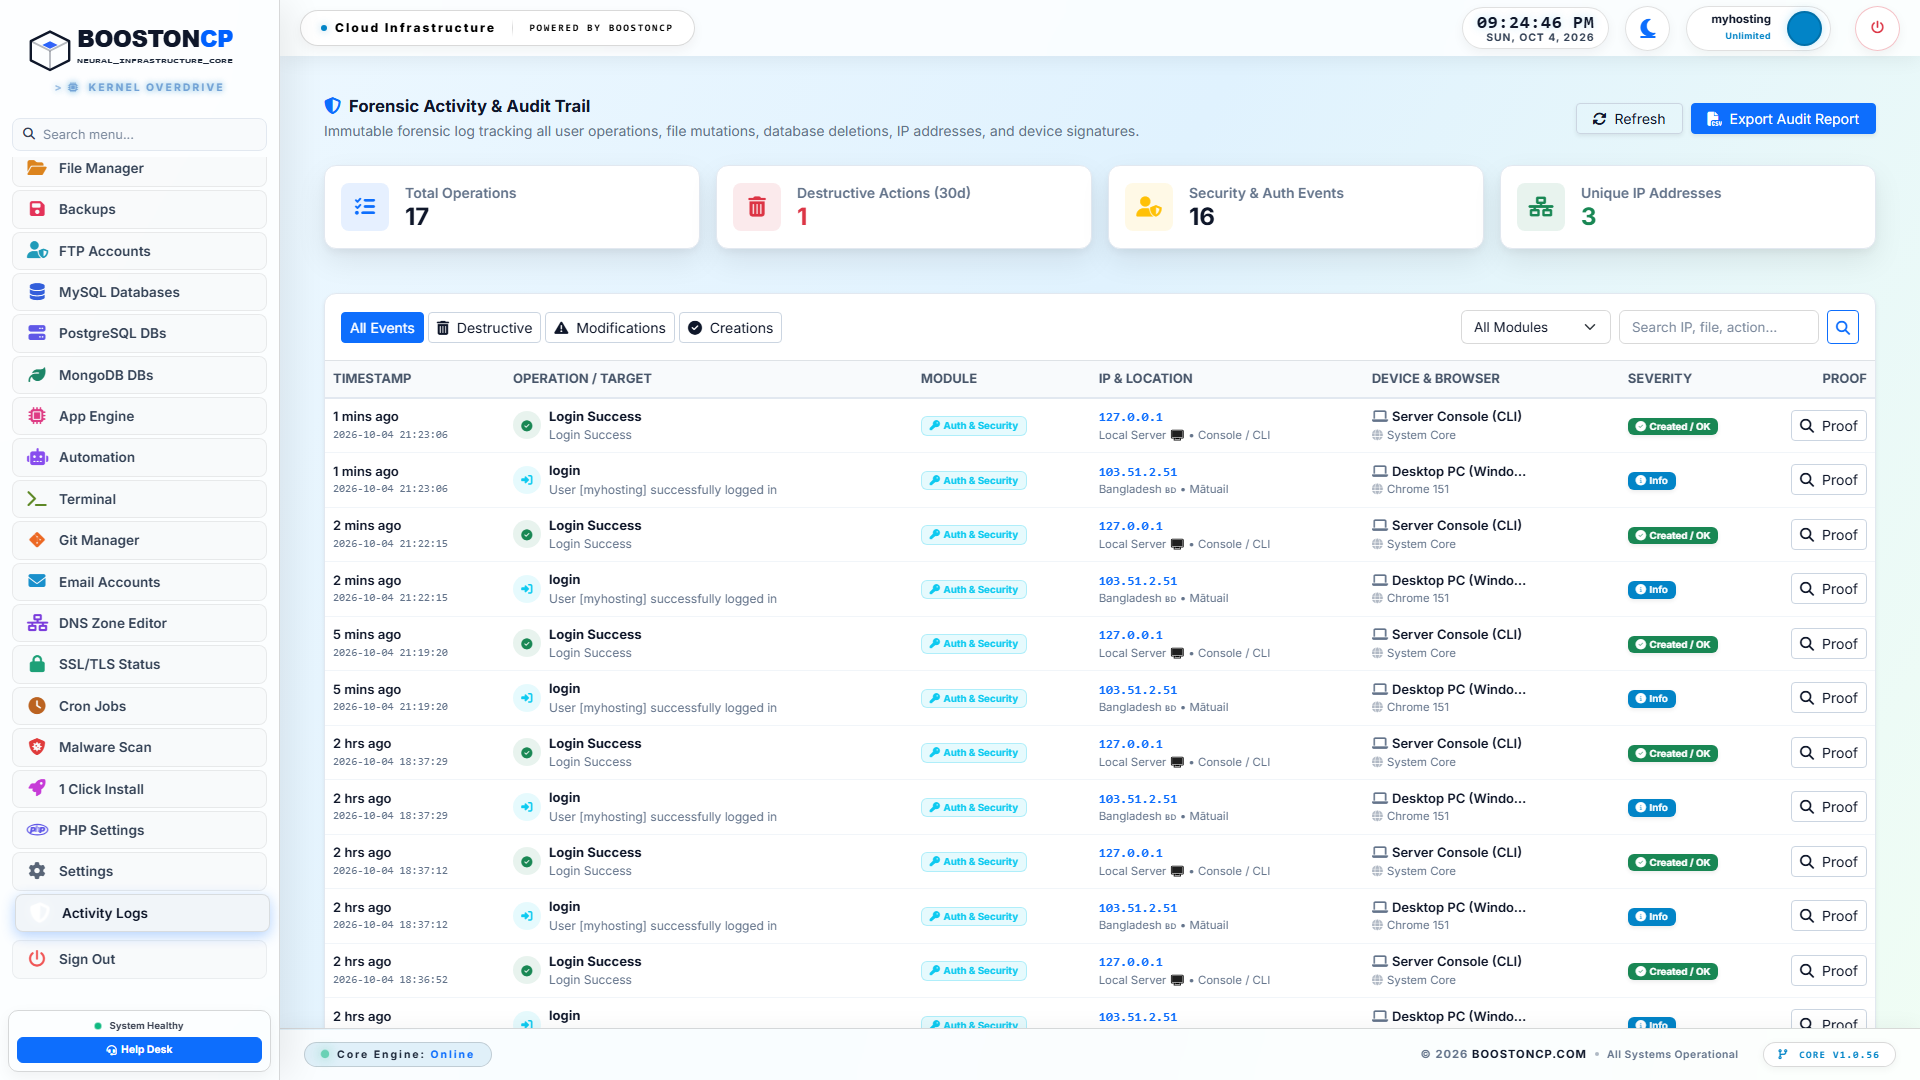
Task: Select Activity Logs in sidebar
Action: [142, 913]
